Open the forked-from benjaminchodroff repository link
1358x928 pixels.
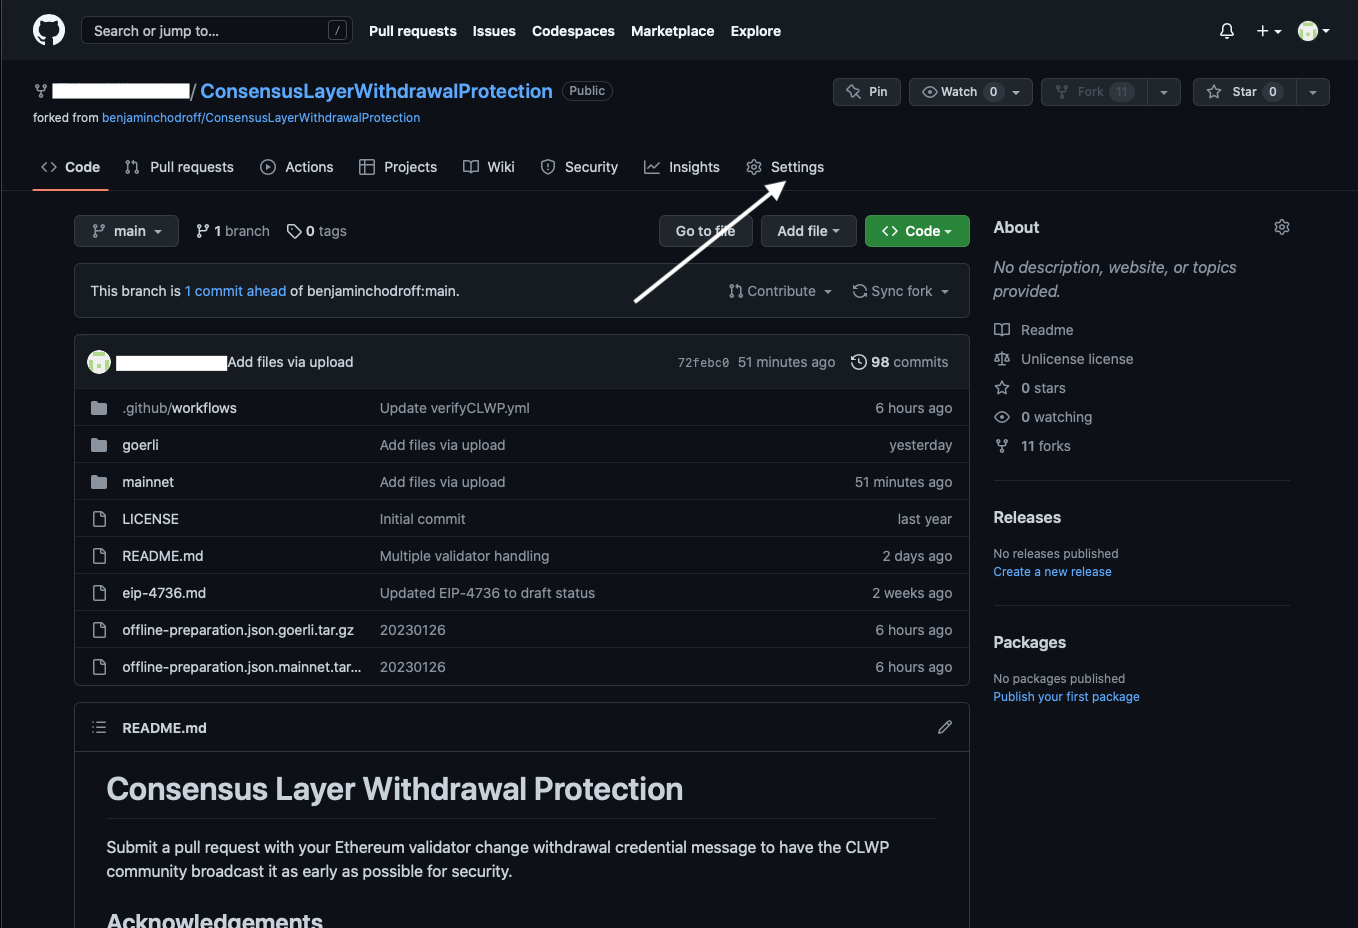coord(261,118)
